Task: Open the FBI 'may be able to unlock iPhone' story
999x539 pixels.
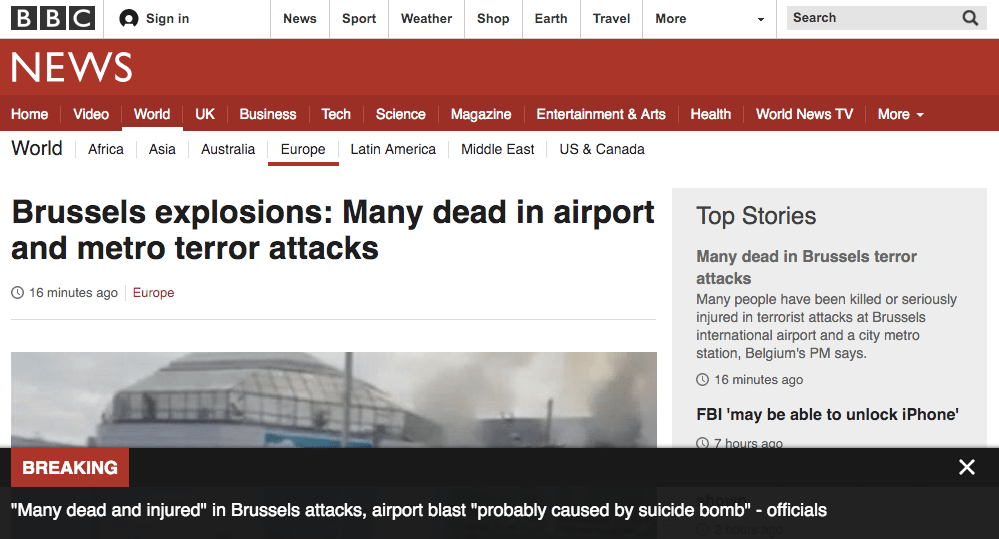Action: 827,414
